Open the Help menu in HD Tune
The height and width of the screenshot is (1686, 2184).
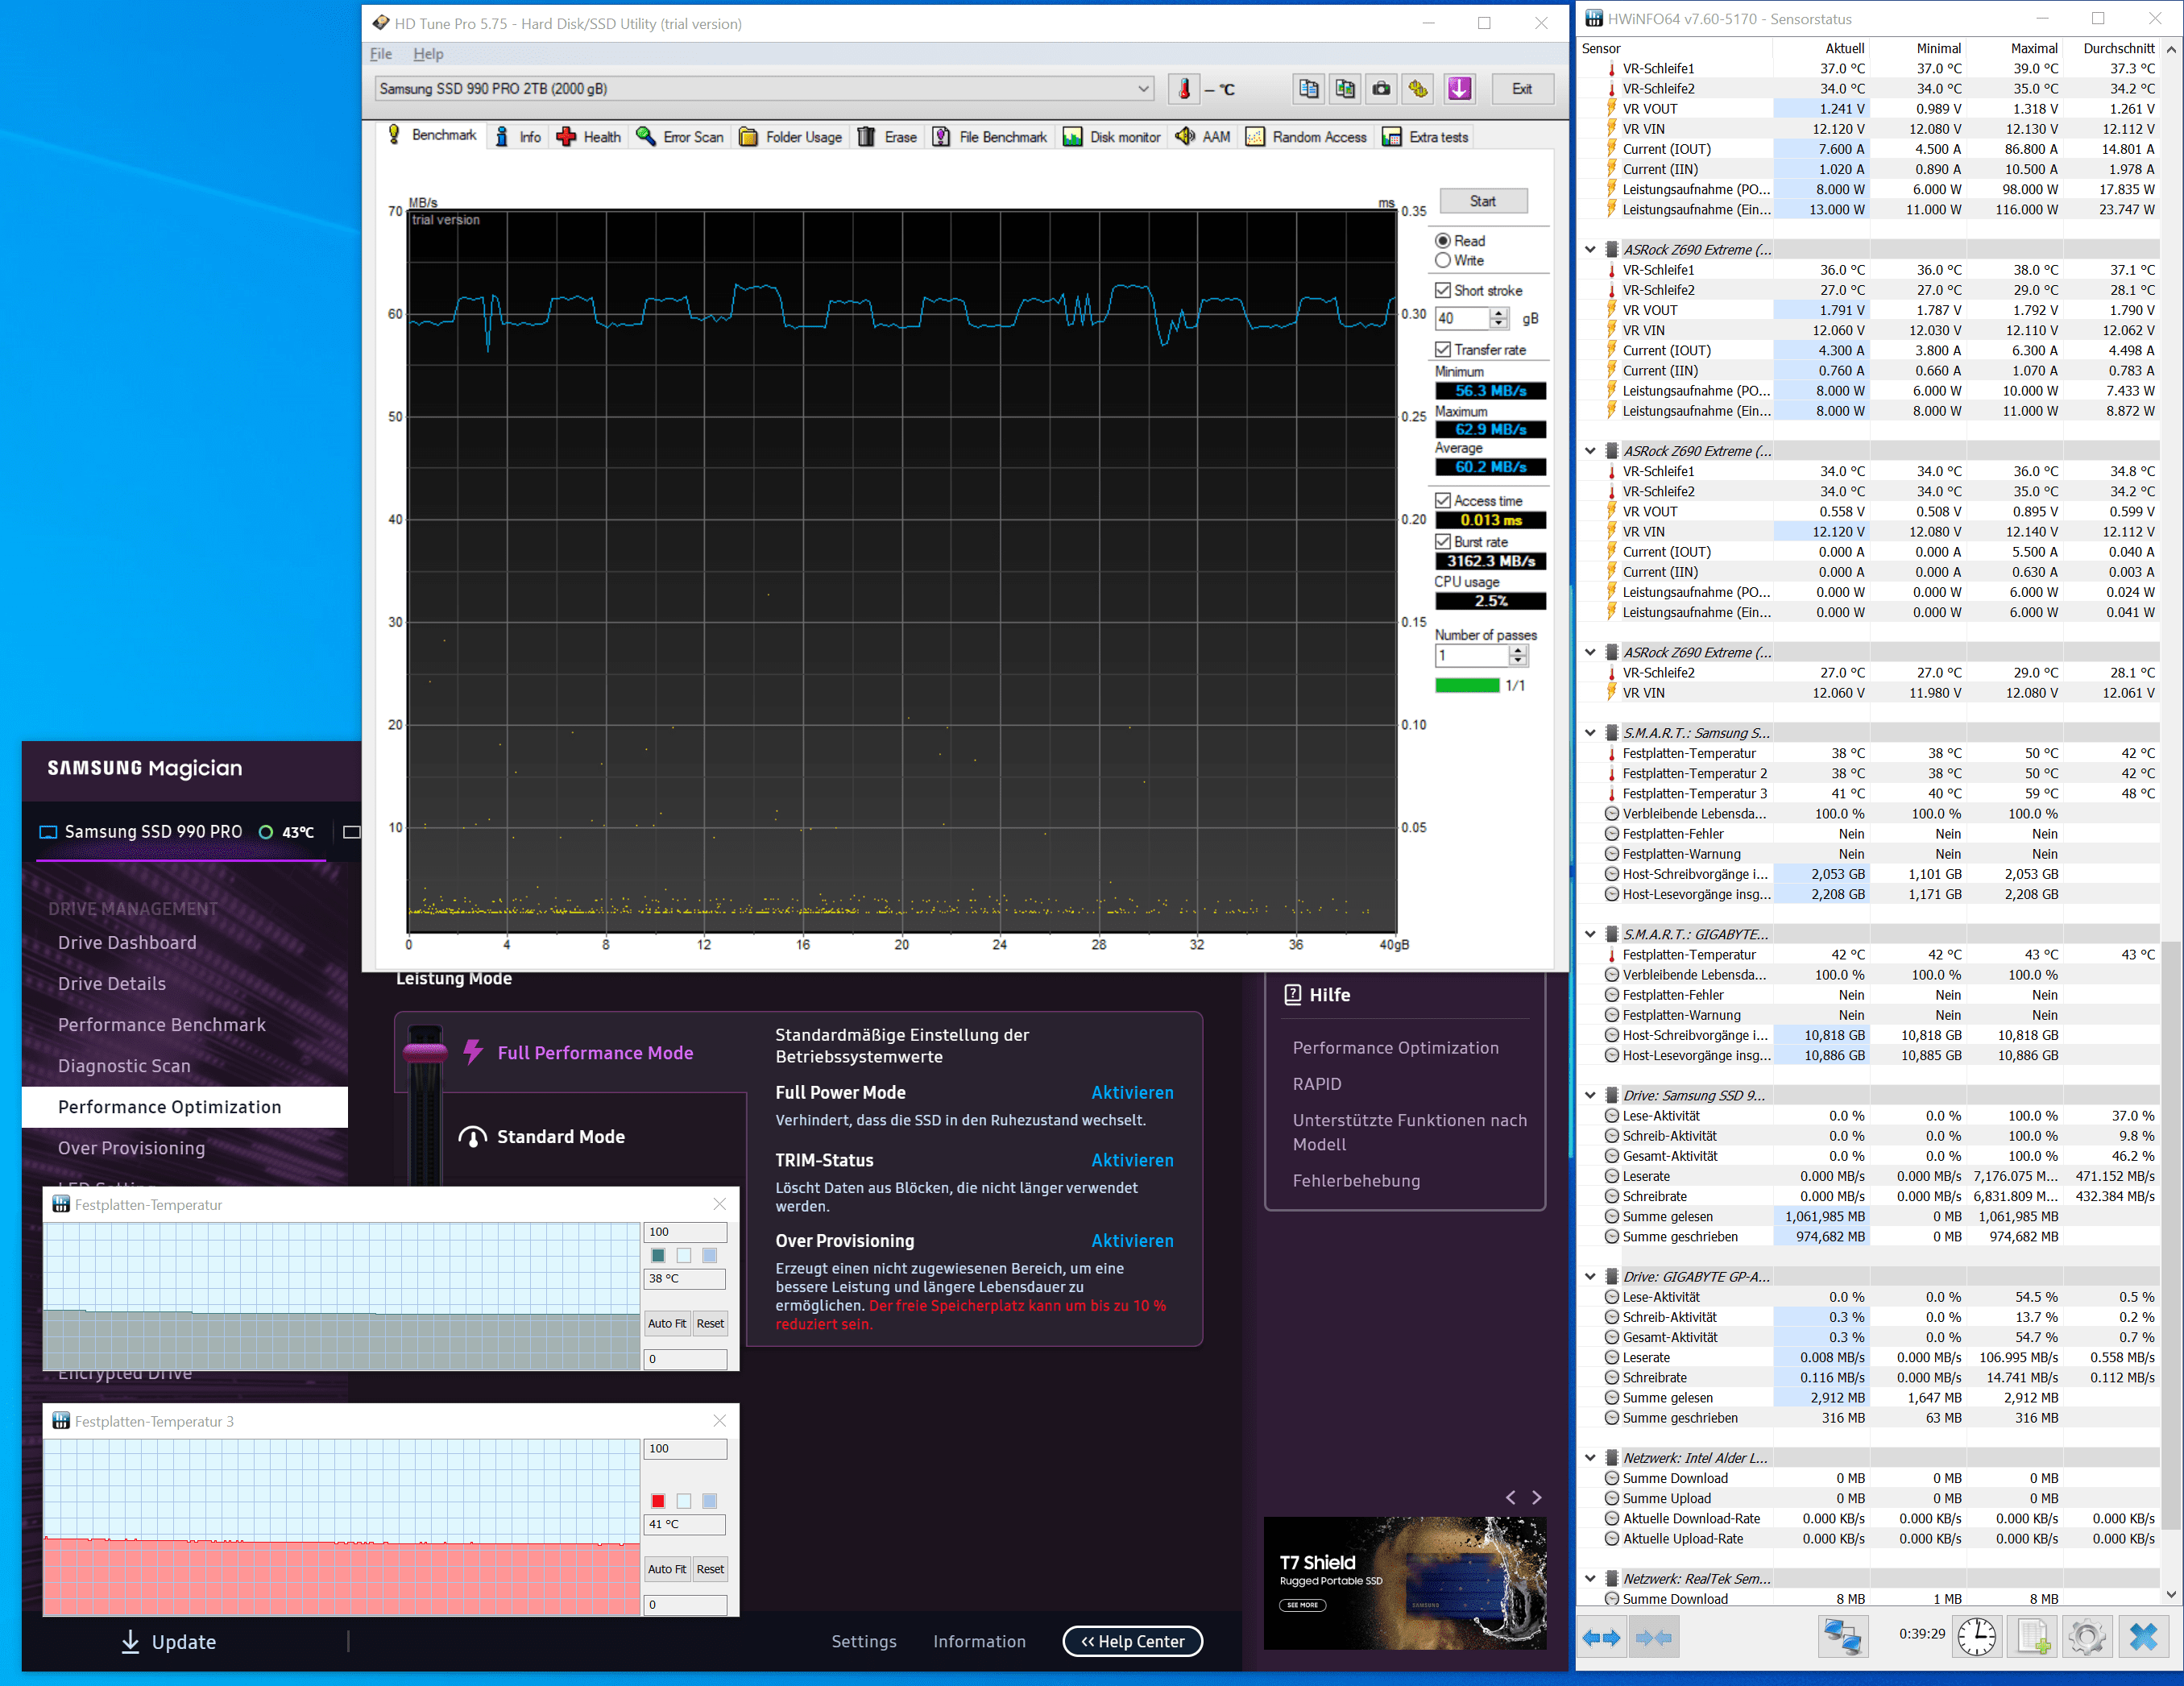tap(428, 54)
